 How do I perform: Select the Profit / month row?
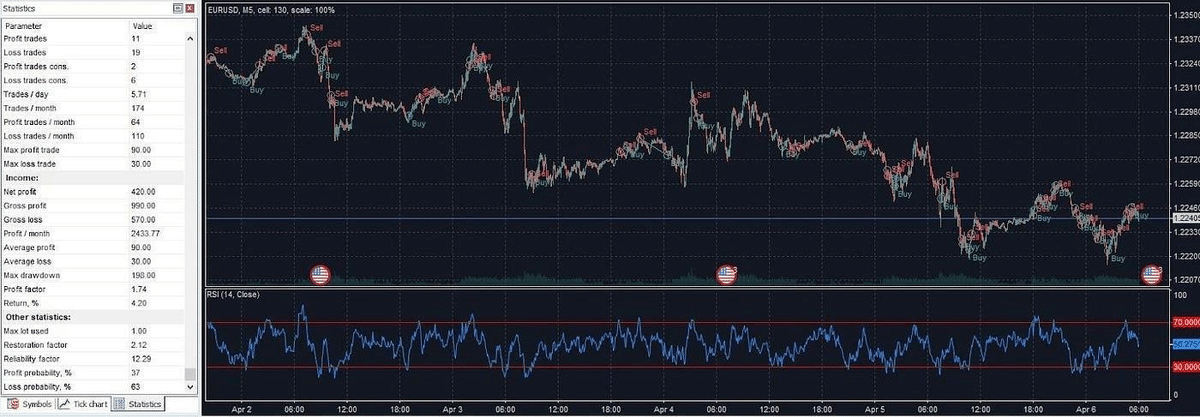point(93,233)
